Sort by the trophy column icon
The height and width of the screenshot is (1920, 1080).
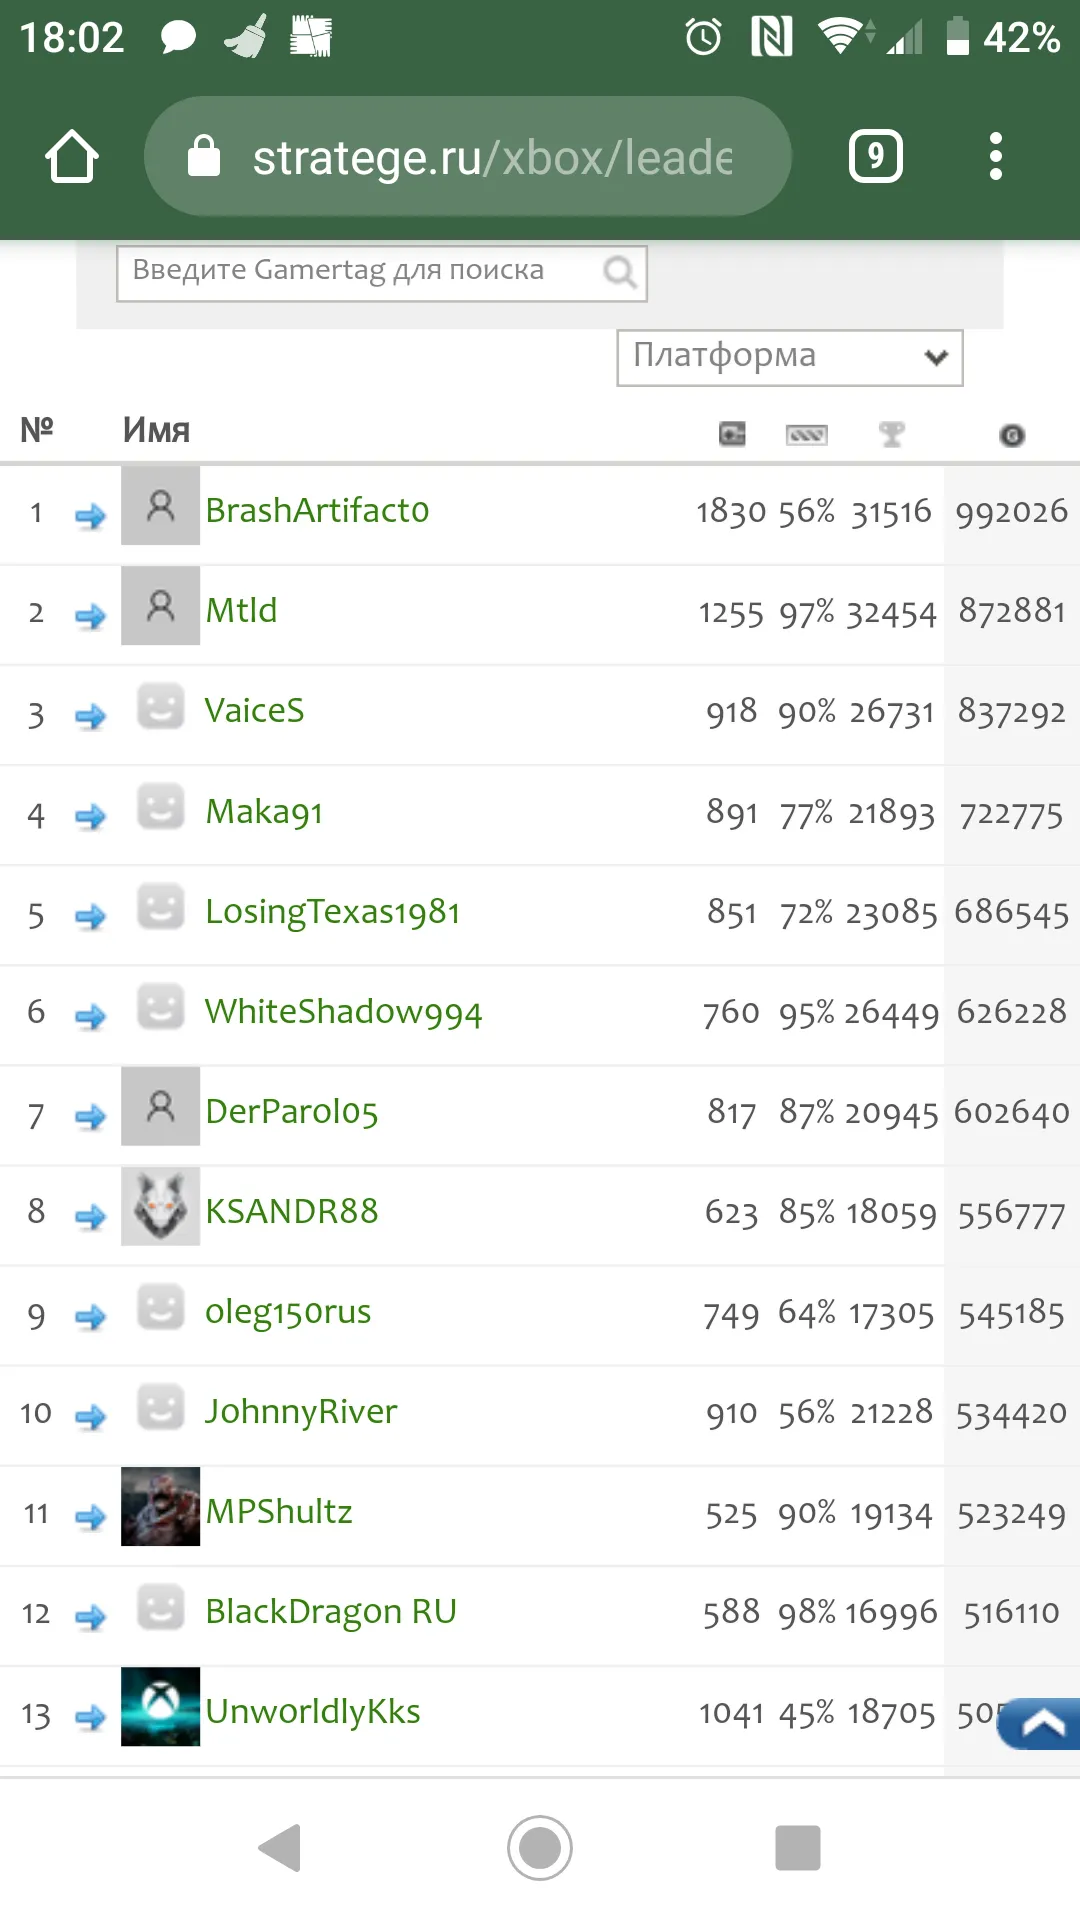[891, 434]
